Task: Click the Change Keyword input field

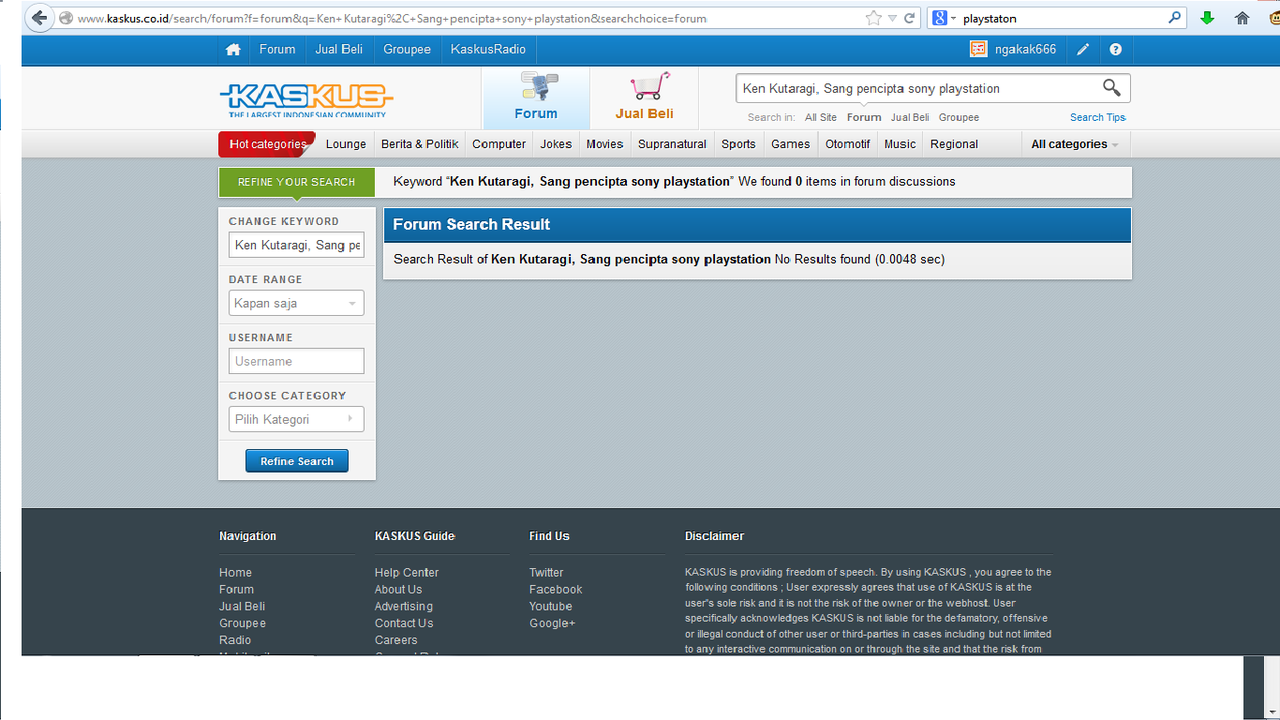Action: pos(296,245)
